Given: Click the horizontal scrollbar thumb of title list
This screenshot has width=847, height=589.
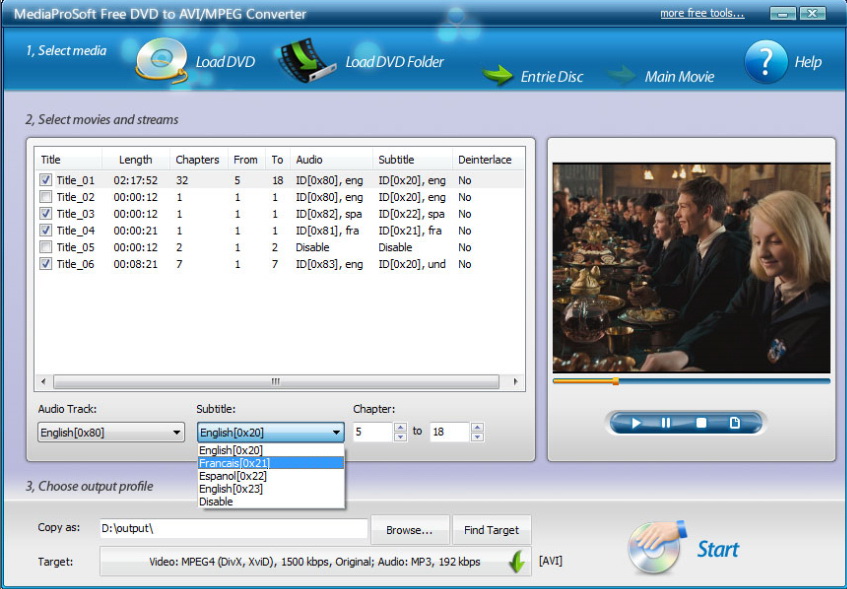Looking at the screenshot, I should (276, 381).
